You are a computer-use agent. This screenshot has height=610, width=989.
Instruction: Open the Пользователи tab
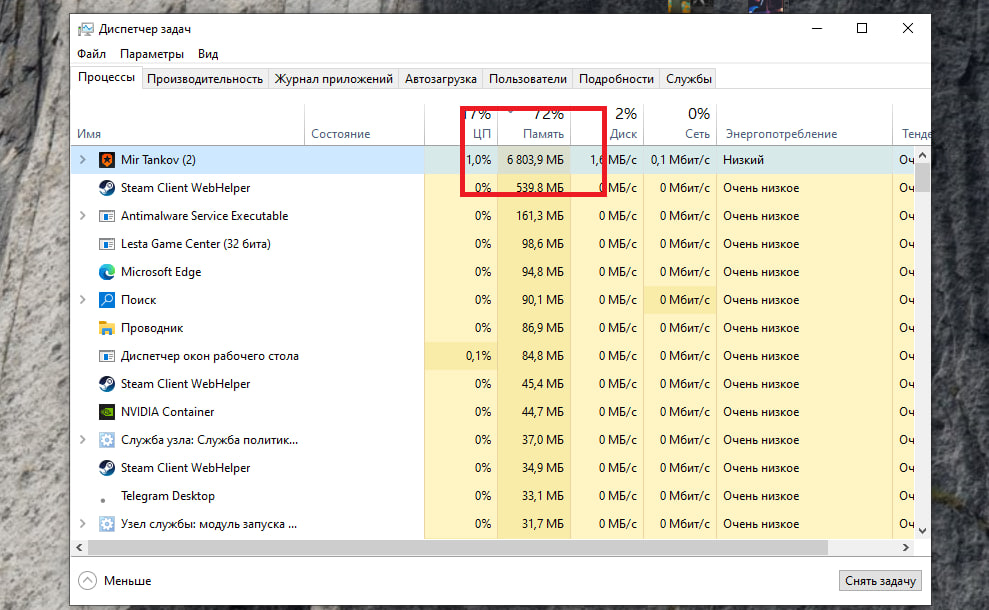coord(528,79)
